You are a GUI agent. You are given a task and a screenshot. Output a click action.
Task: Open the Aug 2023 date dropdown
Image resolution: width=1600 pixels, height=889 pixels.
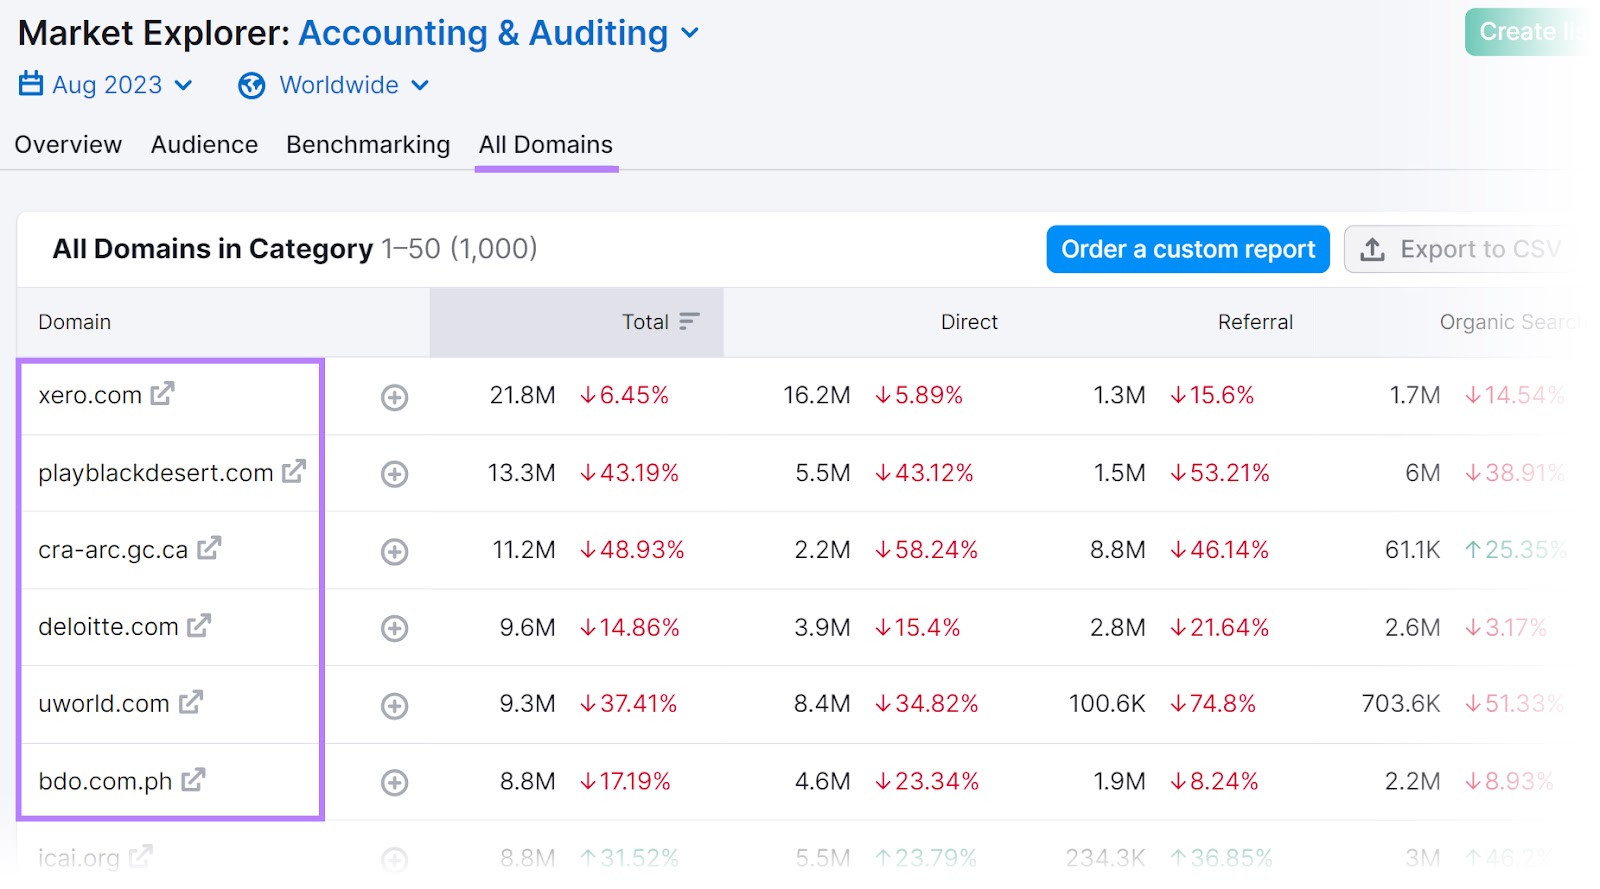click(x=106, y=85)
